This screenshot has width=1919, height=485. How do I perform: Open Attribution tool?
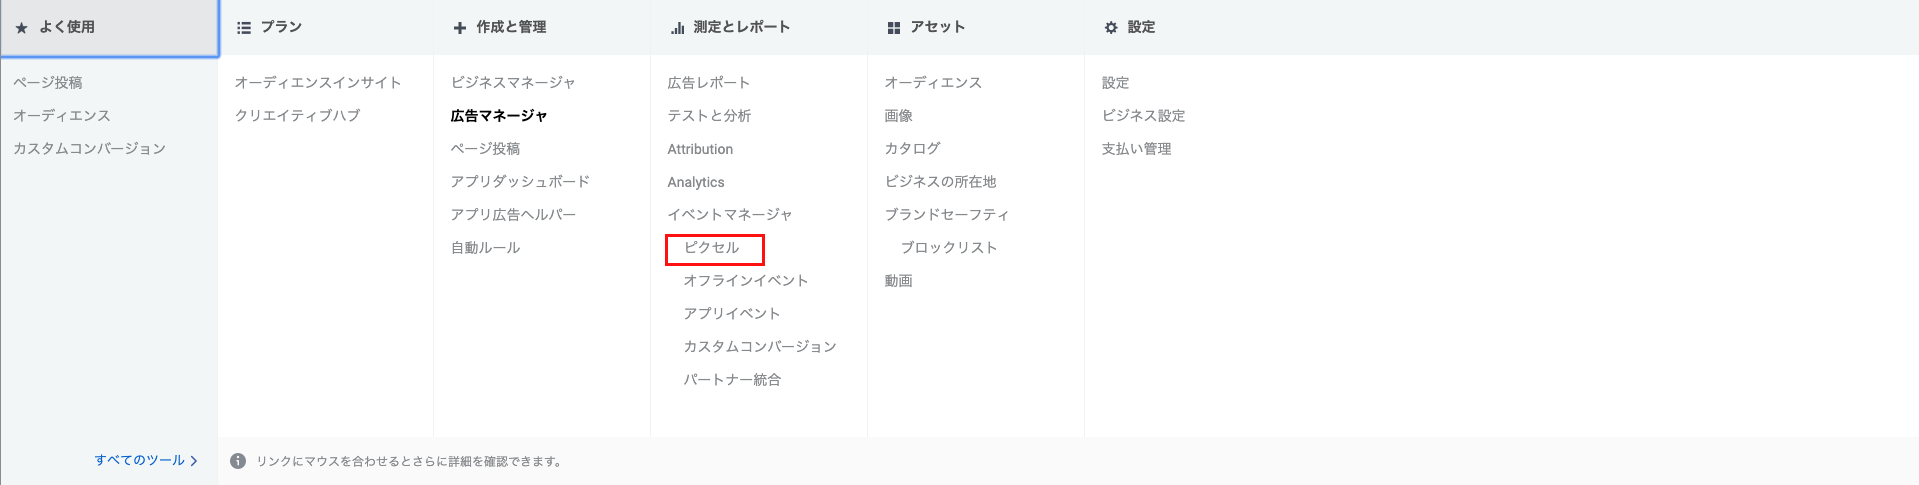coord(700,149)
